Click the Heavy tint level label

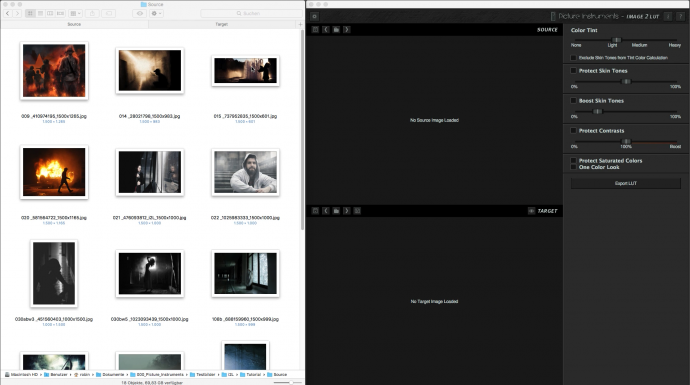click(675, 45)
